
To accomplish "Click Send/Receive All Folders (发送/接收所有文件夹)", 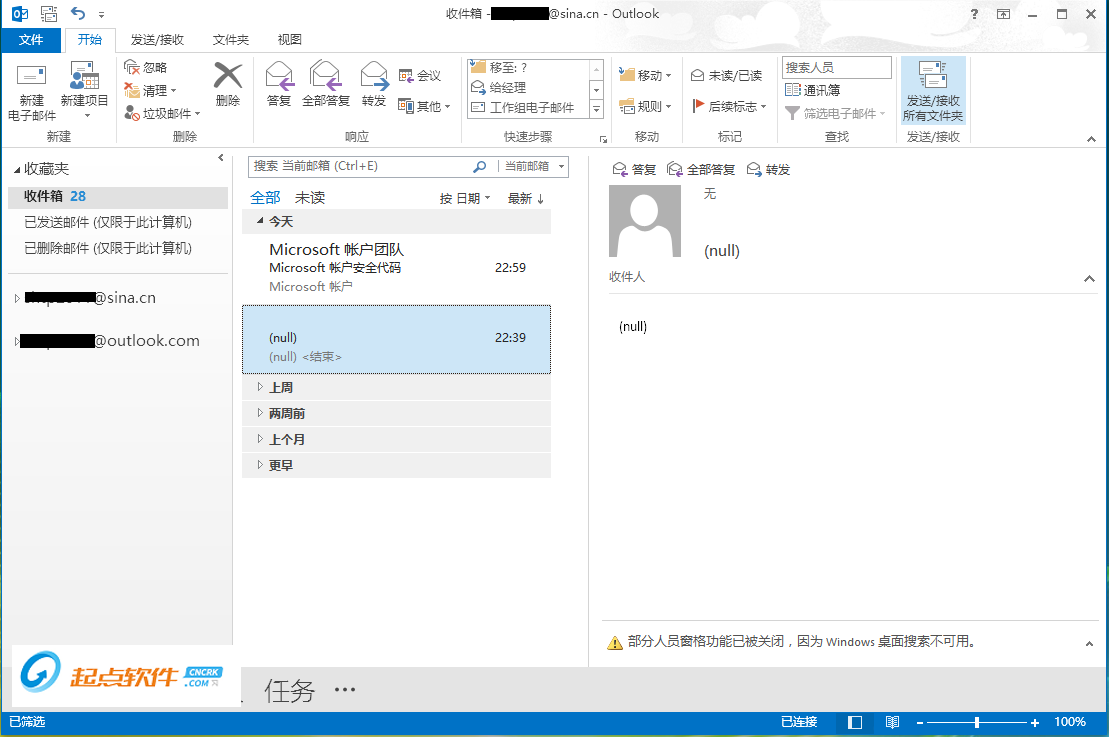I will (x=933, y=91).
